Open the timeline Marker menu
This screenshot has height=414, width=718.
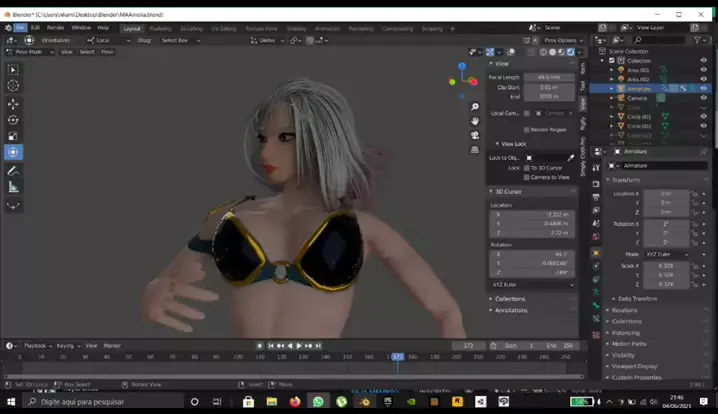pyautogui.click(x=112, y=346)
